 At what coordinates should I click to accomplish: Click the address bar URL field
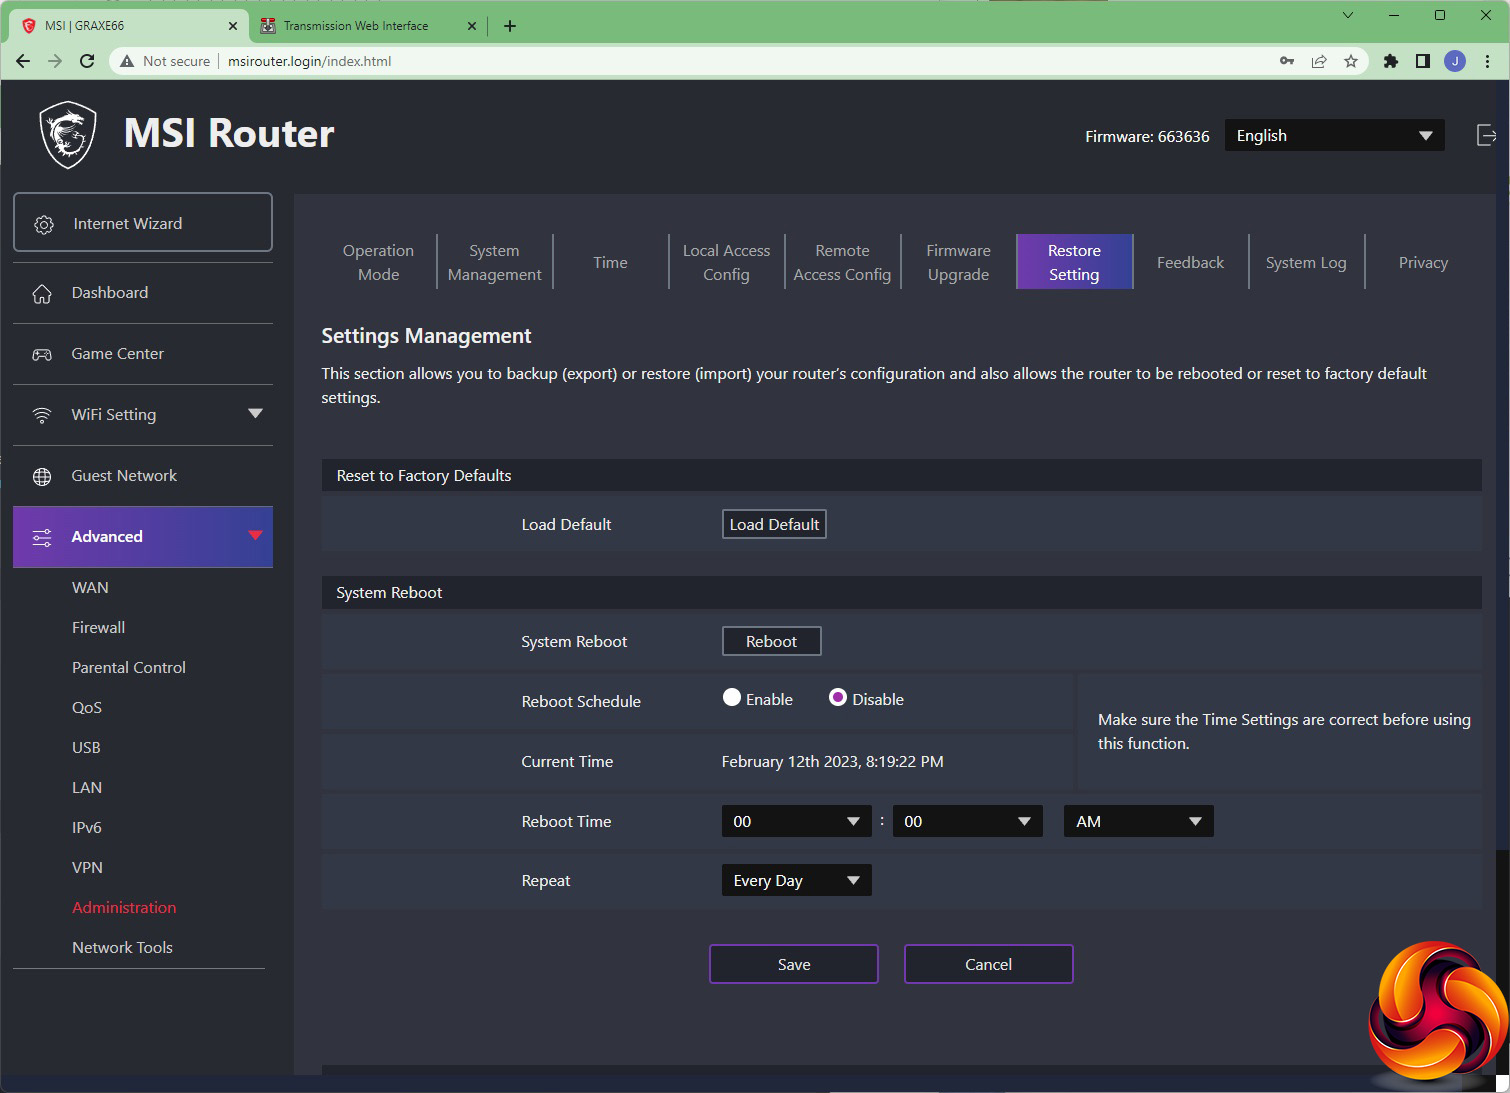700,61
